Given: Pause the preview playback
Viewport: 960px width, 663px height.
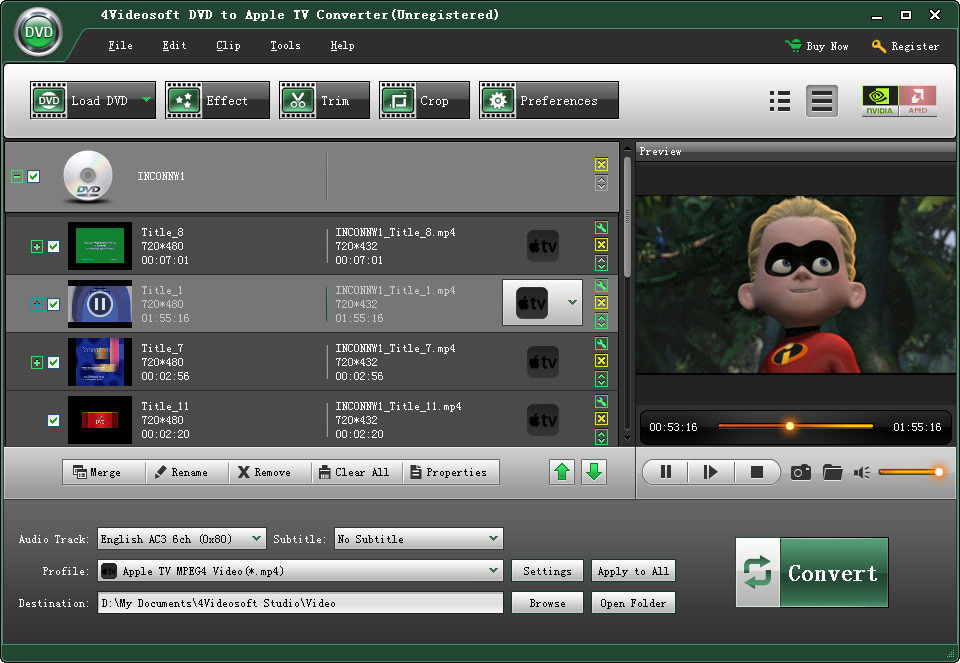Looking at the screenshot, I should [x=666, y=472].
